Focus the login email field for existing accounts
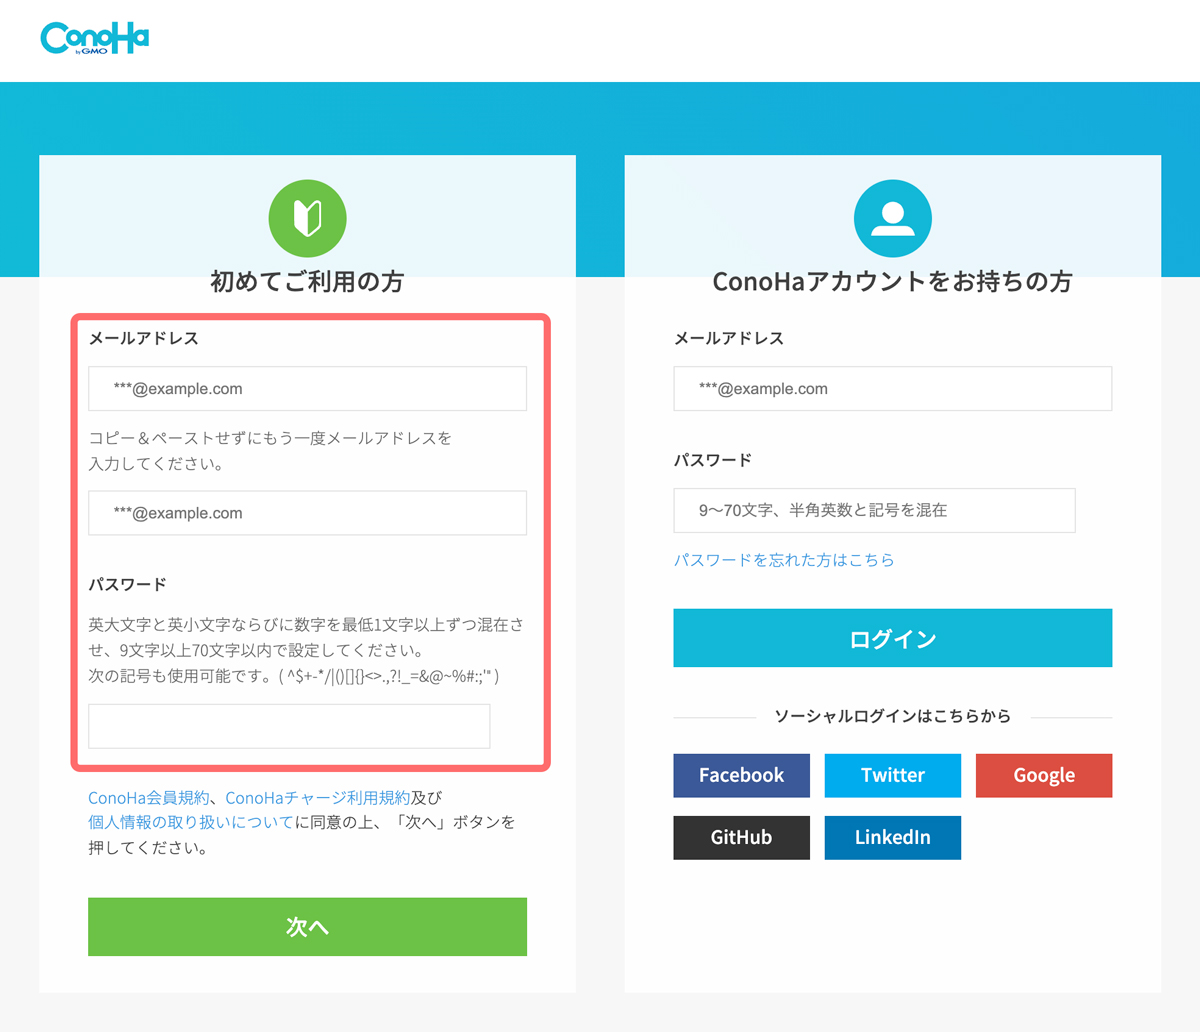1200x1032 pixels. click(x=892, y=389)
